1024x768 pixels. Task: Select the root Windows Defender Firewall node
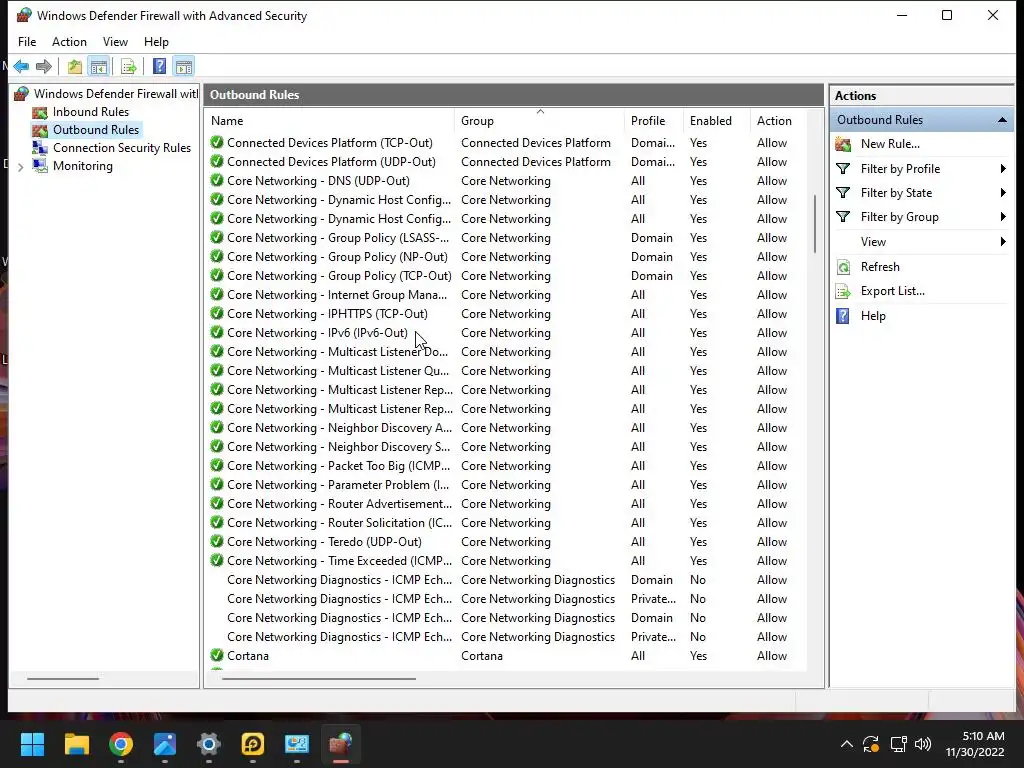116,94
